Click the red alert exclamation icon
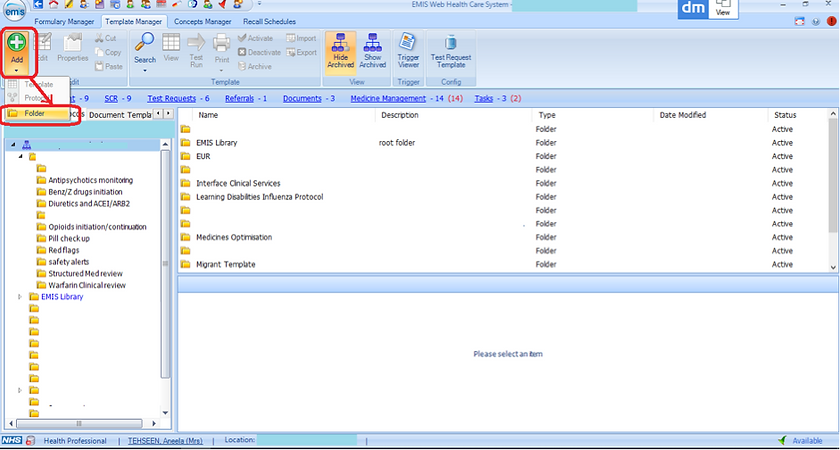This screenshot has height=450, width=840. [831, 22]
